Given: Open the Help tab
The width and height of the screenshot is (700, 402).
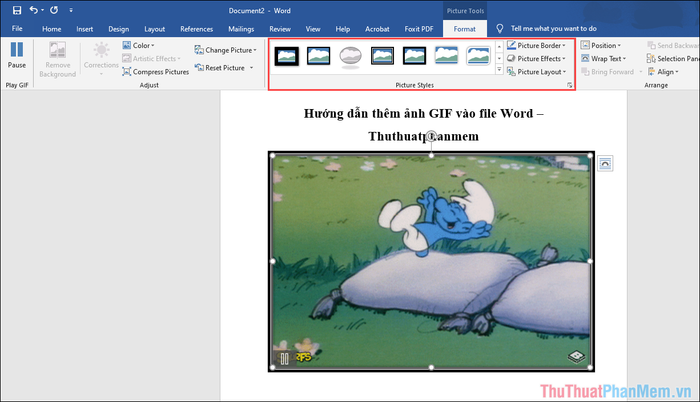Looking at the screenshot, I should click(342, 29).
